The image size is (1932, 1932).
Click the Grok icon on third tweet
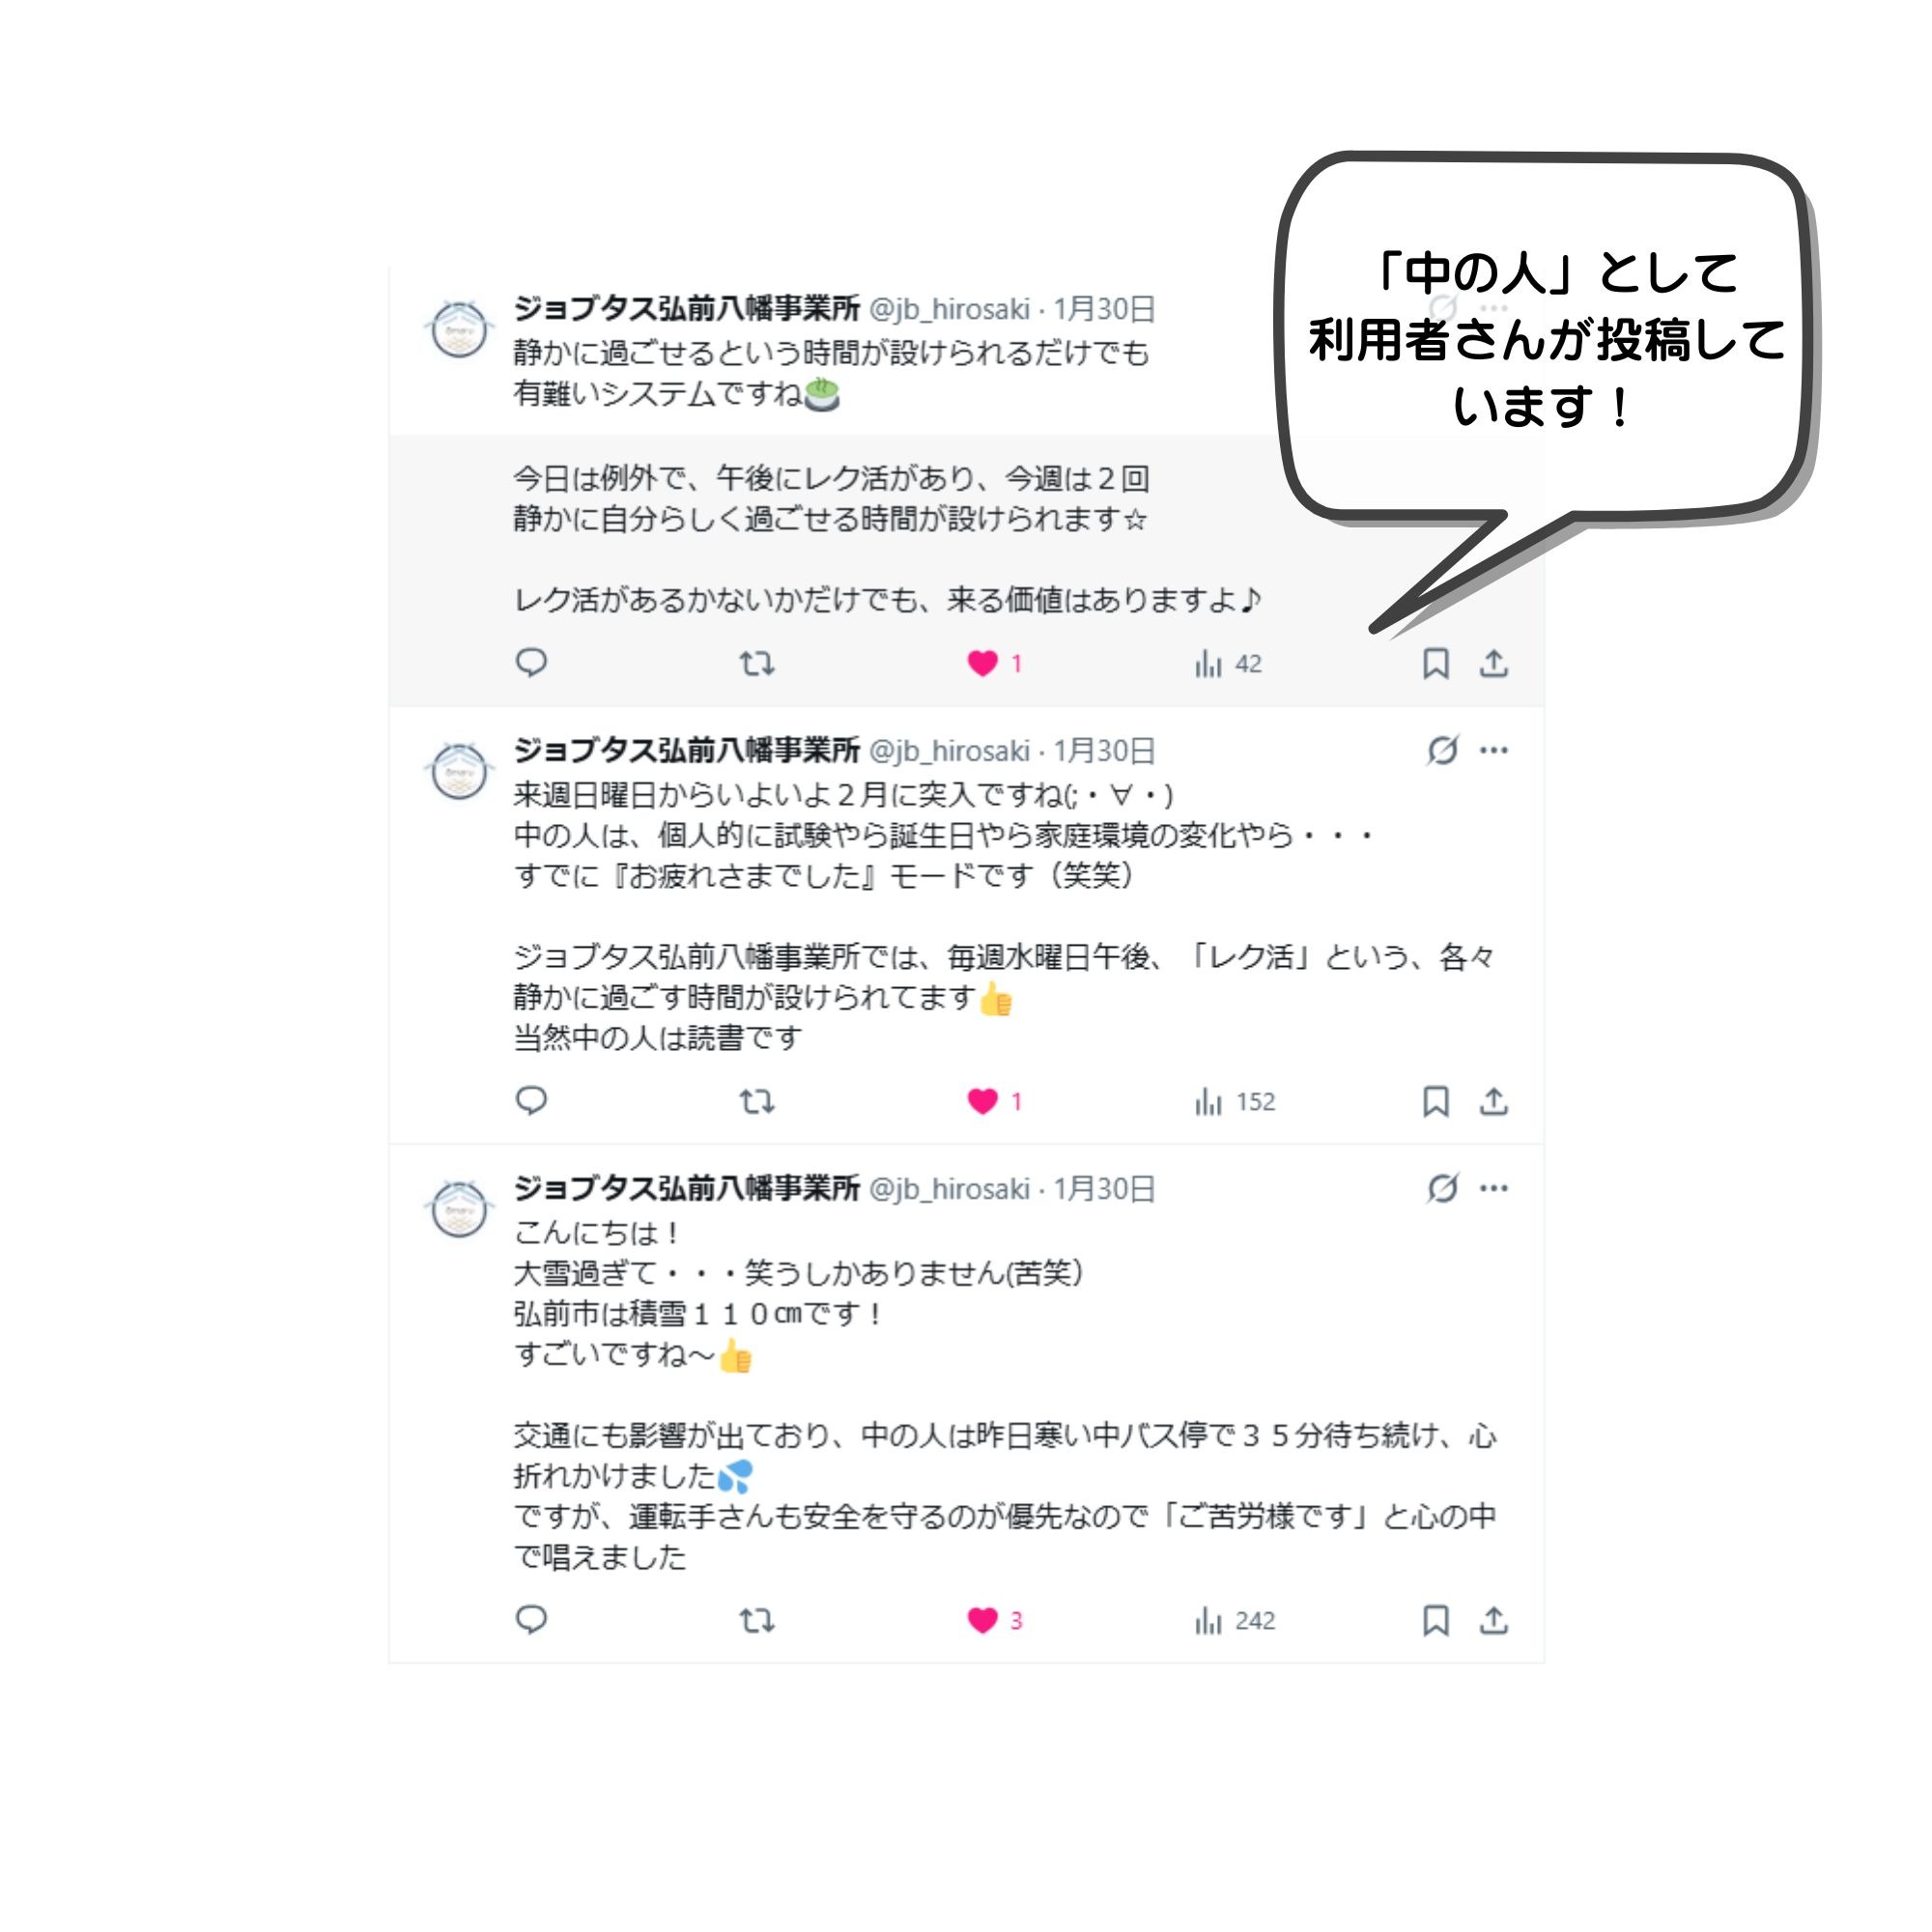(1442, 1188)
